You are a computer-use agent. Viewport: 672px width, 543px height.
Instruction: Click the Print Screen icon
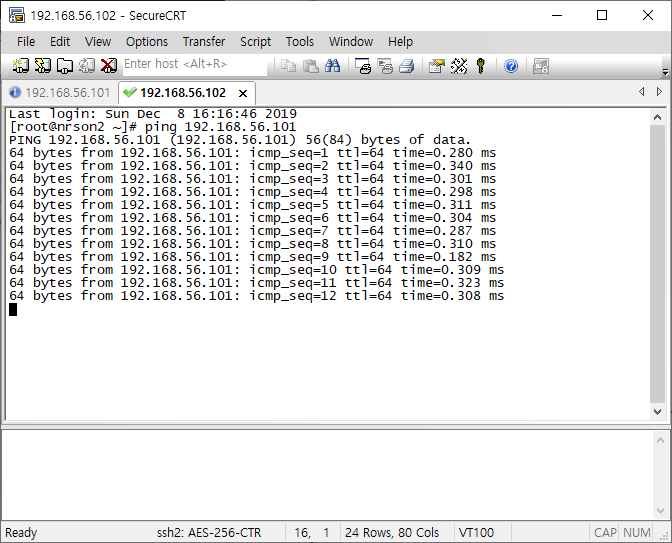[x=363, y=66]
